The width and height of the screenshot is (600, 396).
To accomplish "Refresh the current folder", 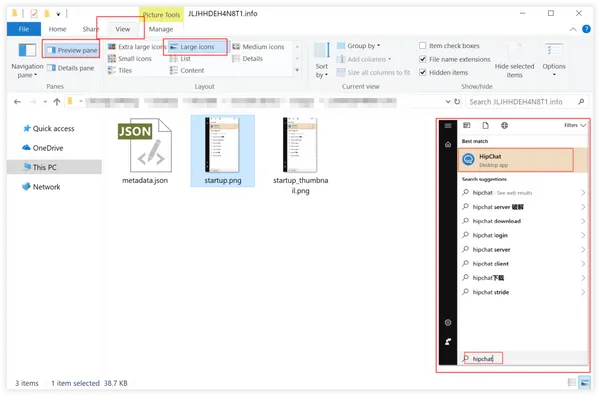I will click(x=457, y=102).
